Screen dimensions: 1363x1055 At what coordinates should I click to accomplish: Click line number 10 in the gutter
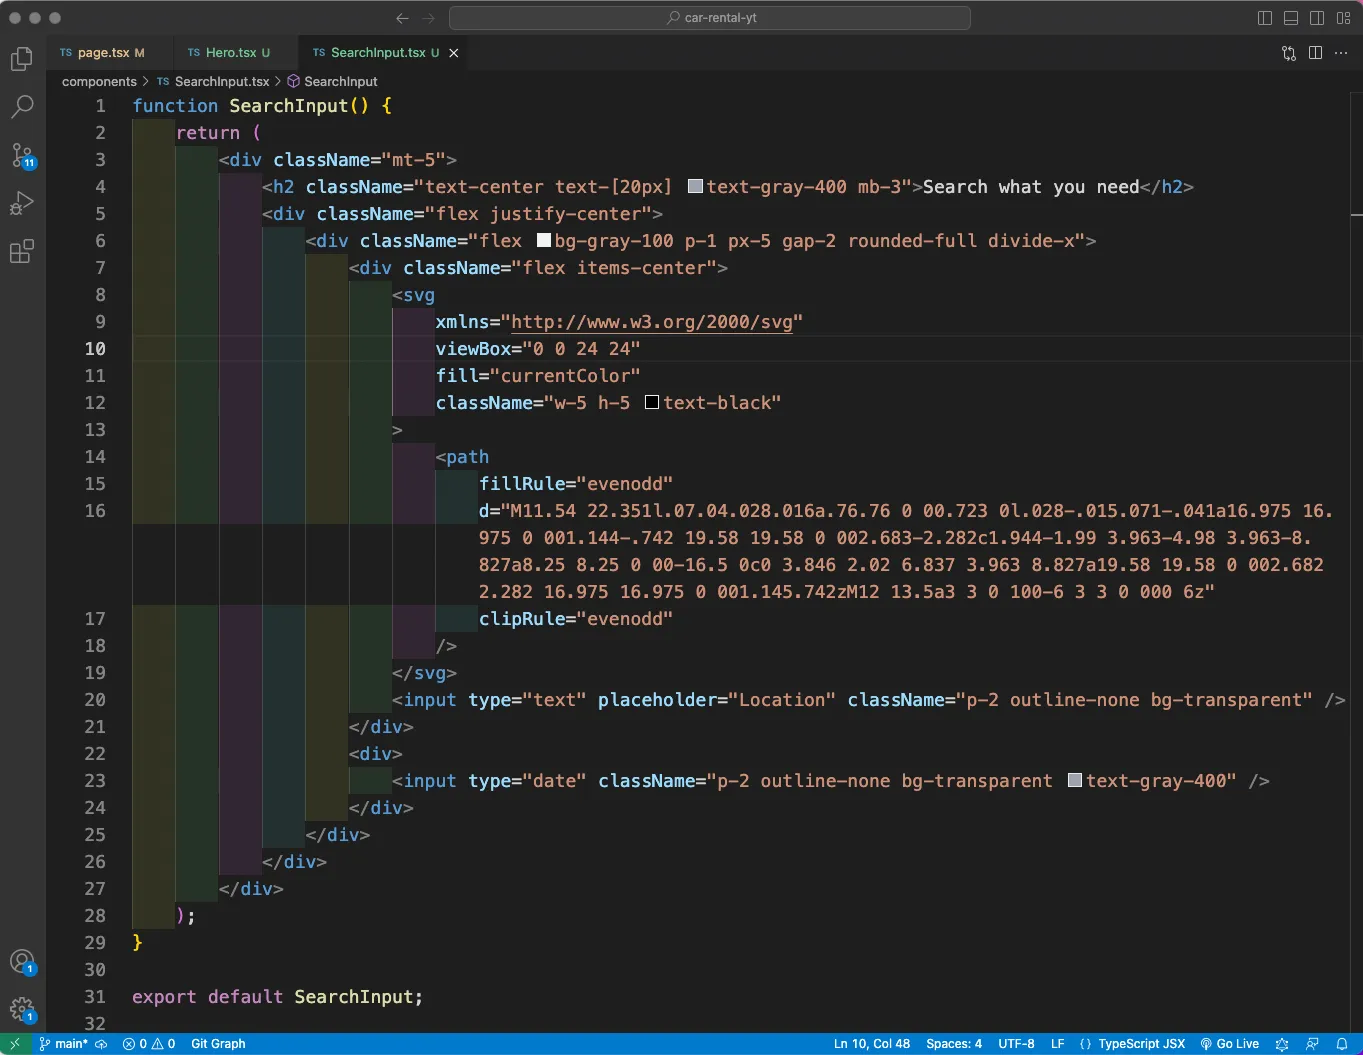pyautogui.click(x=95, y=349)
